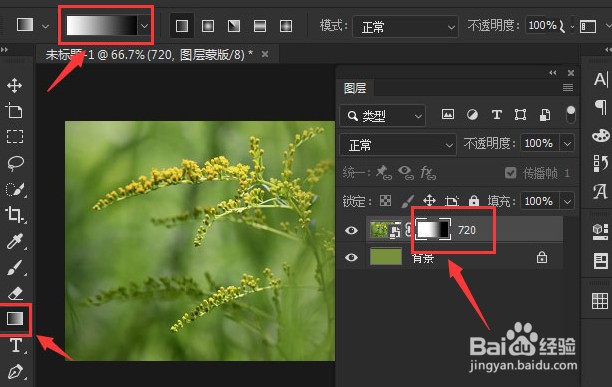This screenshot has width=612, height=387.
Task: Lock image pixels brush icon
Action: (x=407, y=201)
